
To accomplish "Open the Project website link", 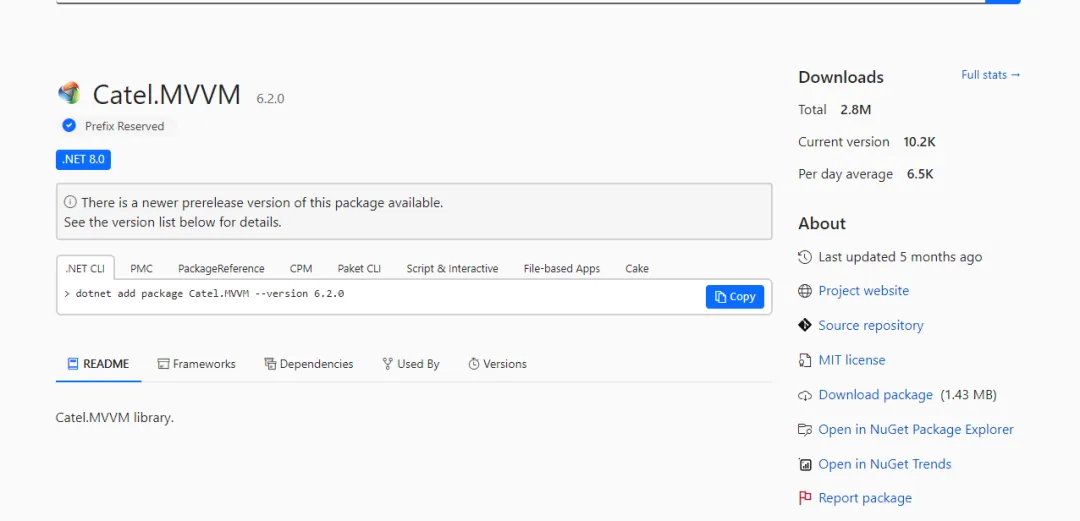I will pos(864,291).
